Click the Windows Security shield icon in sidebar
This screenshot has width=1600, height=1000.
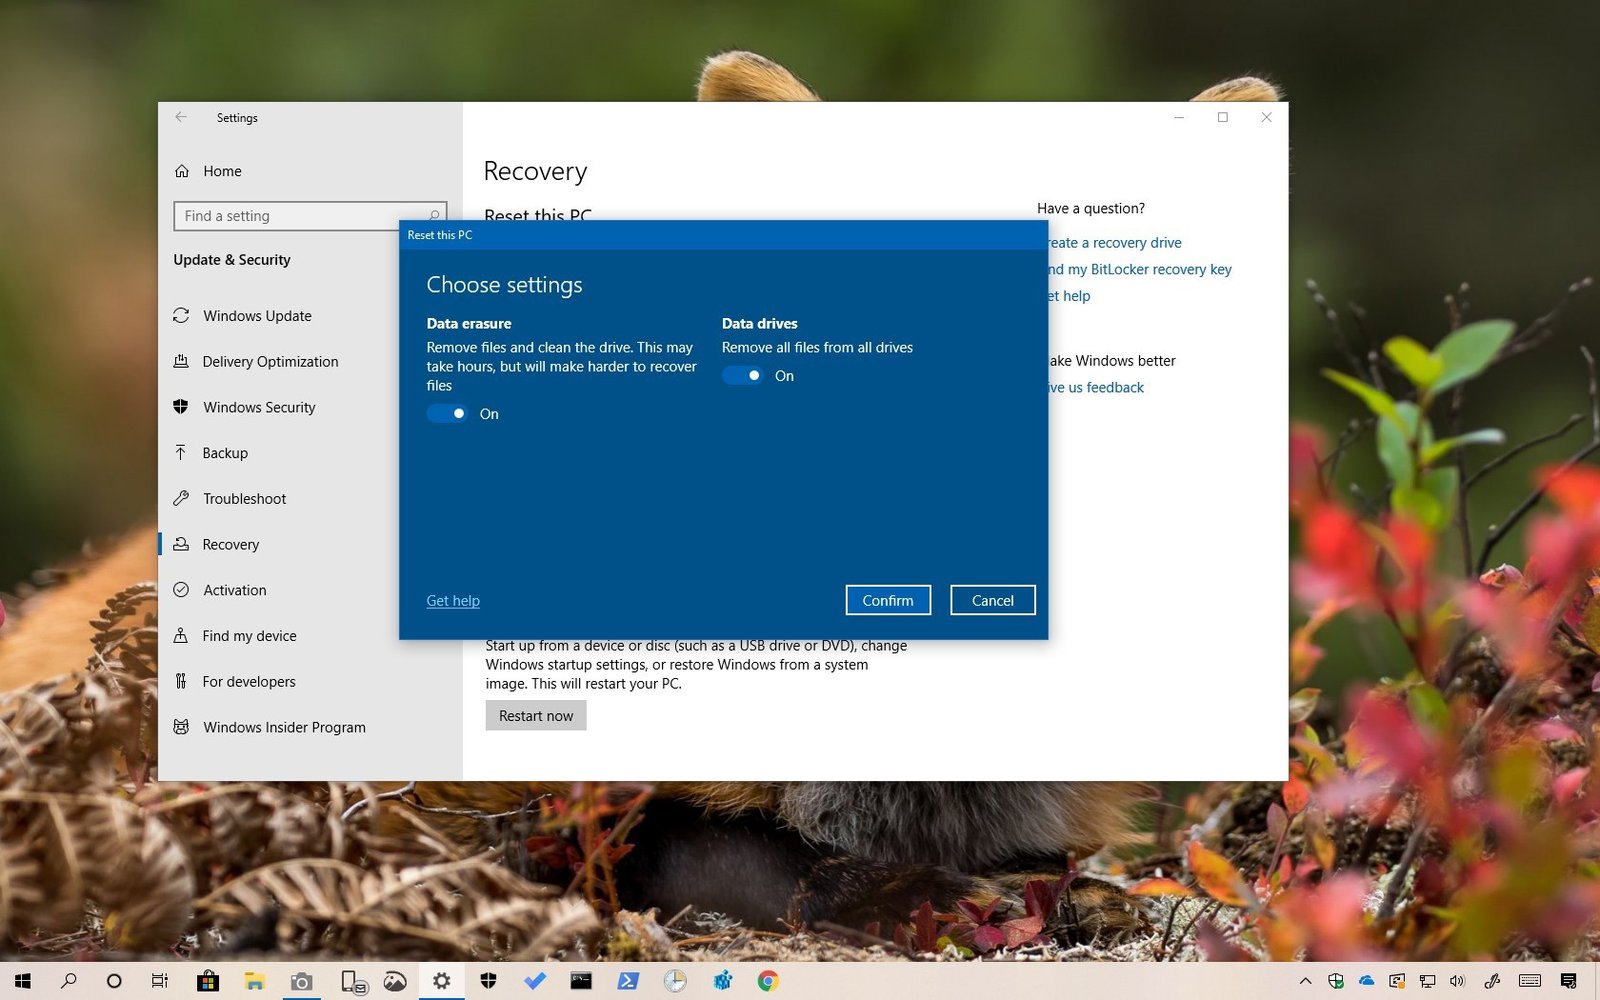coord(181,407)
